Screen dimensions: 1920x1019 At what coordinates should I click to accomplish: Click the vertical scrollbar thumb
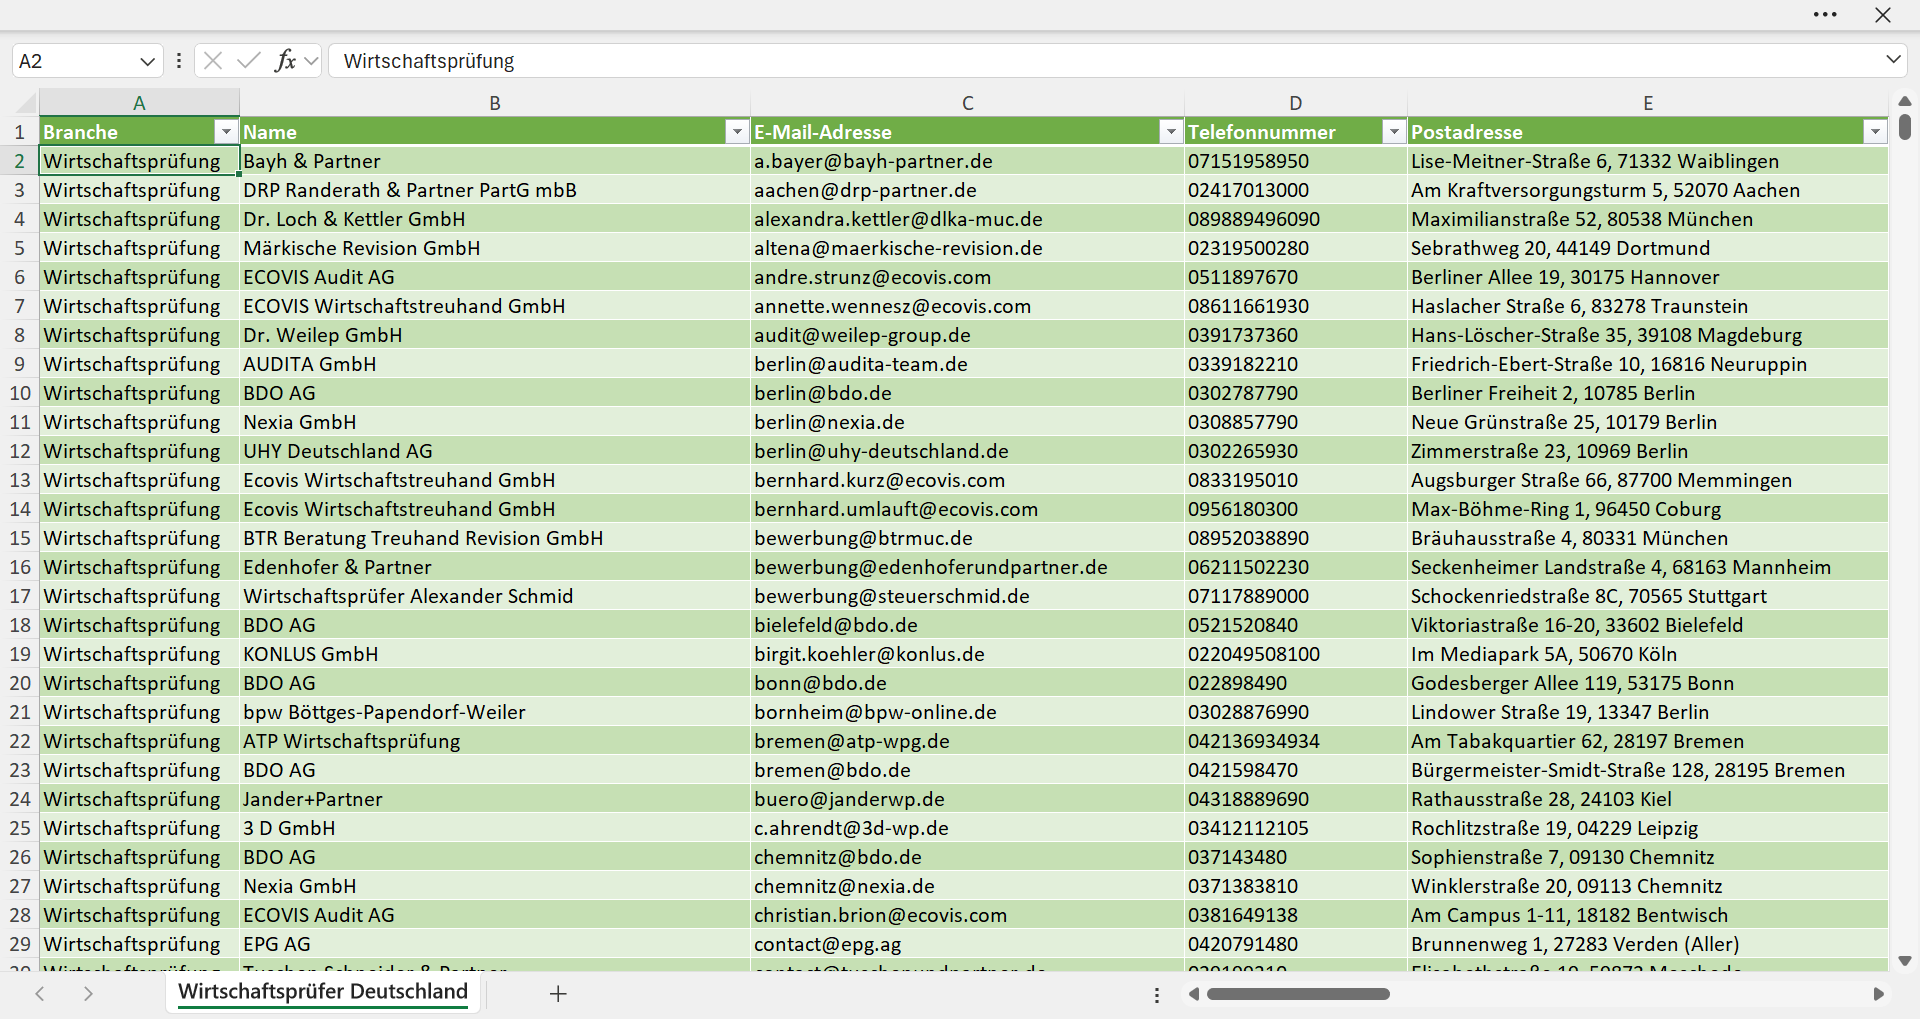1905,127
